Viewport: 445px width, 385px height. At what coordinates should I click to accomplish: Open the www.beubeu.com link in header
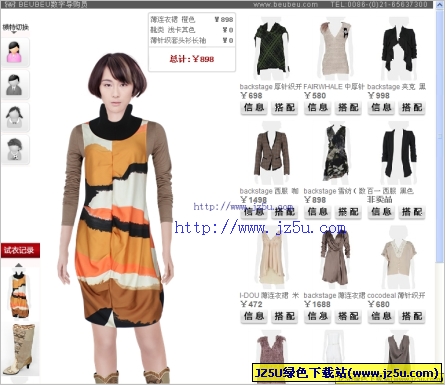click(285, 4)
